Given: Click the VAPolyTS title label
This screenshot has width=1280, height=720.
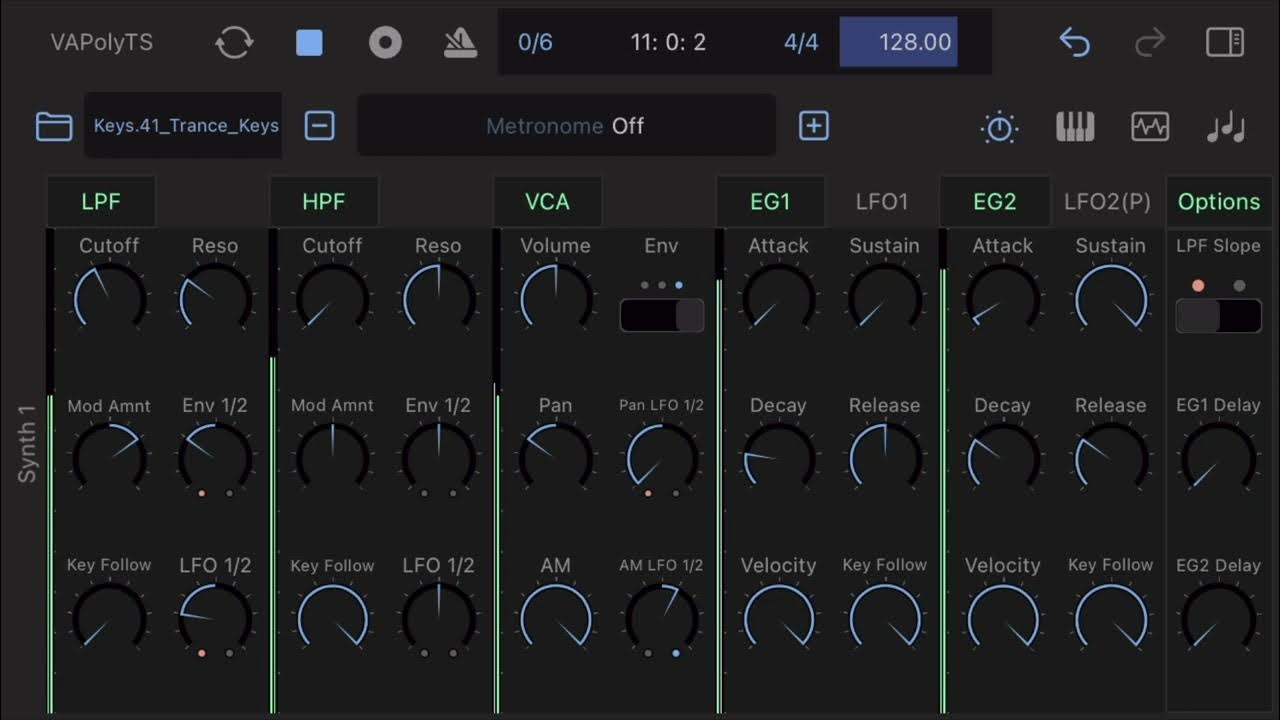Looking at the screenshot, I should tap(102, 43).
